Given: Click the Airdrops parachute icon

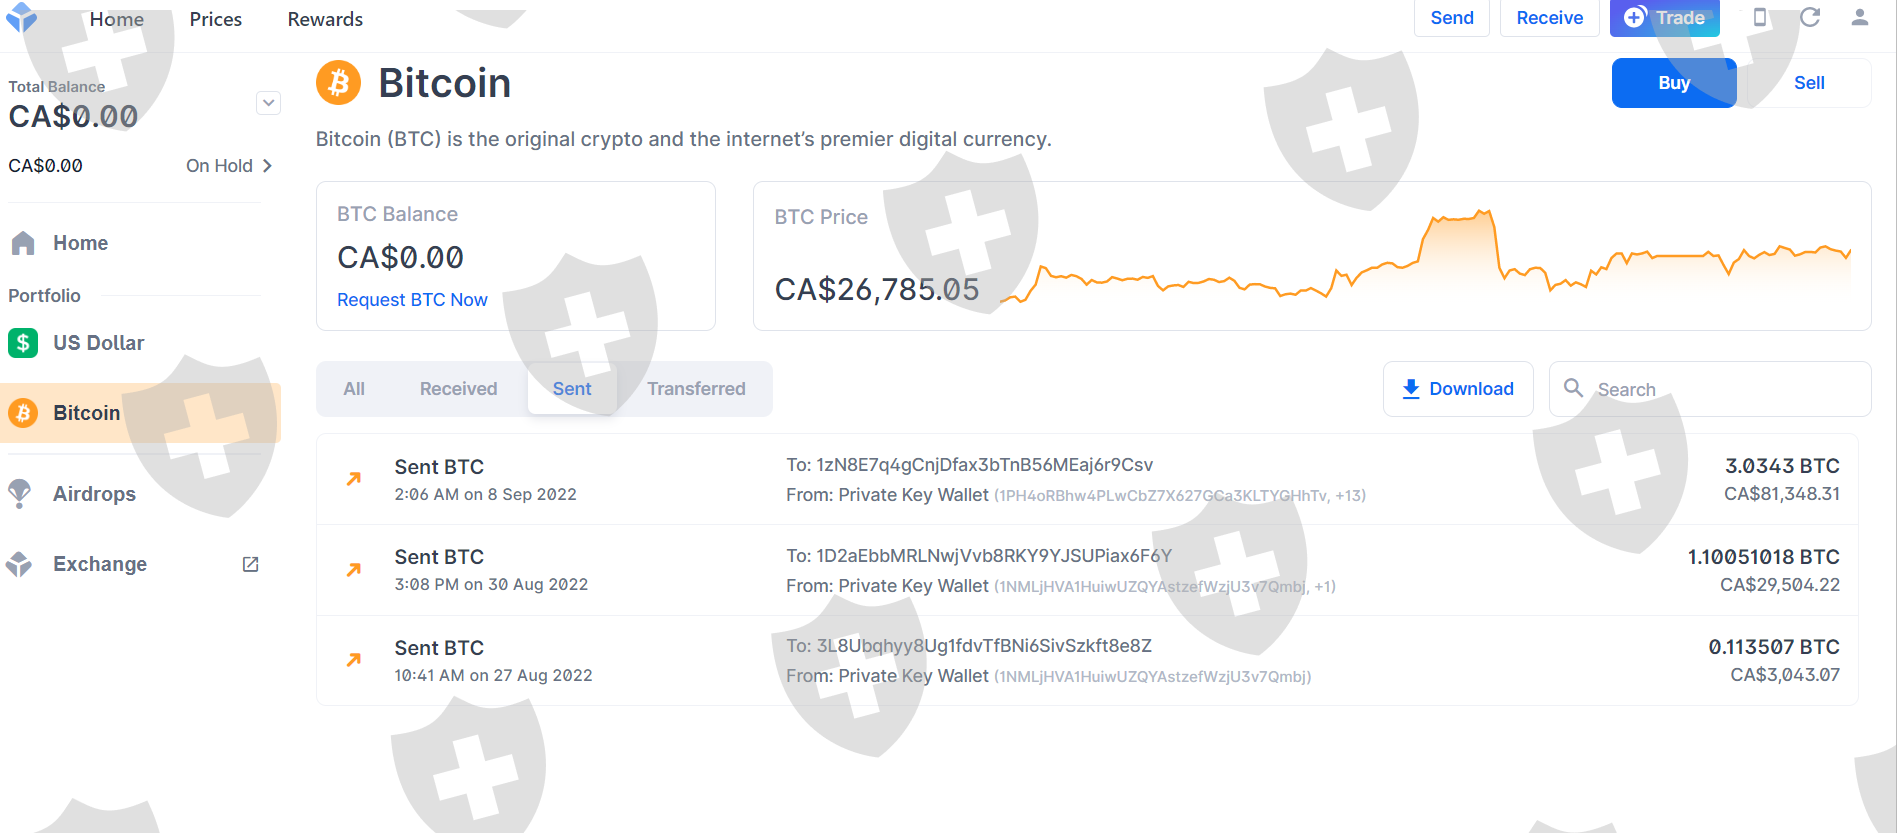Looking at the screenshot, I should [20, 493].
